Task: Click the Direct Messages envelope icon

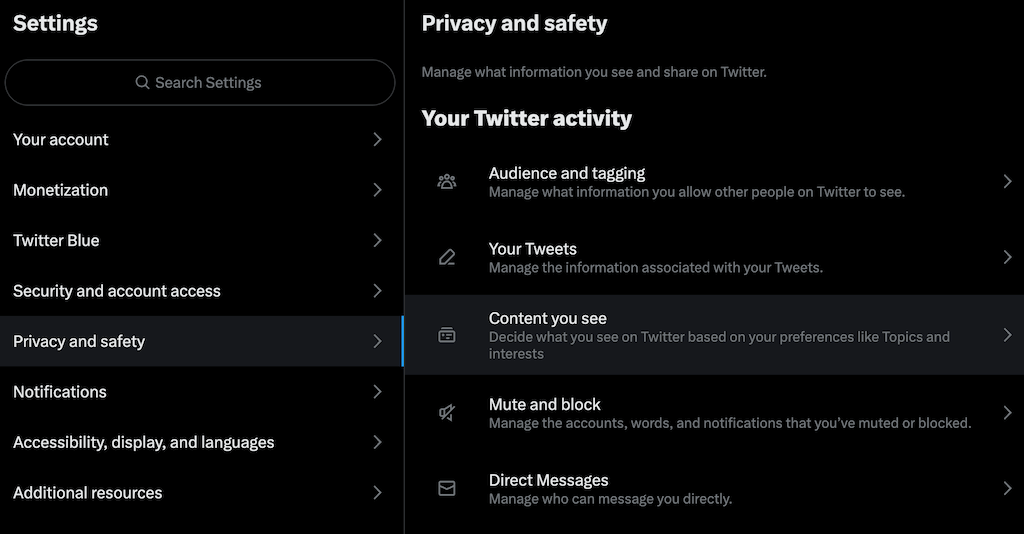Action: [x=447, y=488]
